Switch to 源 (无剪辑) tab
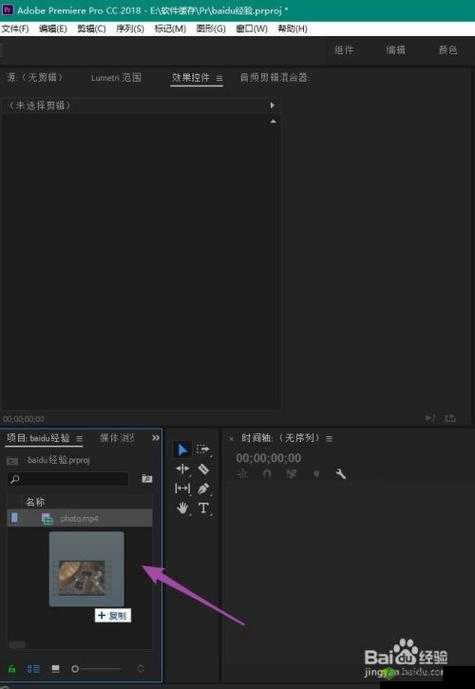The height and width of the screenshot is (689, 475). pos(34,78)
